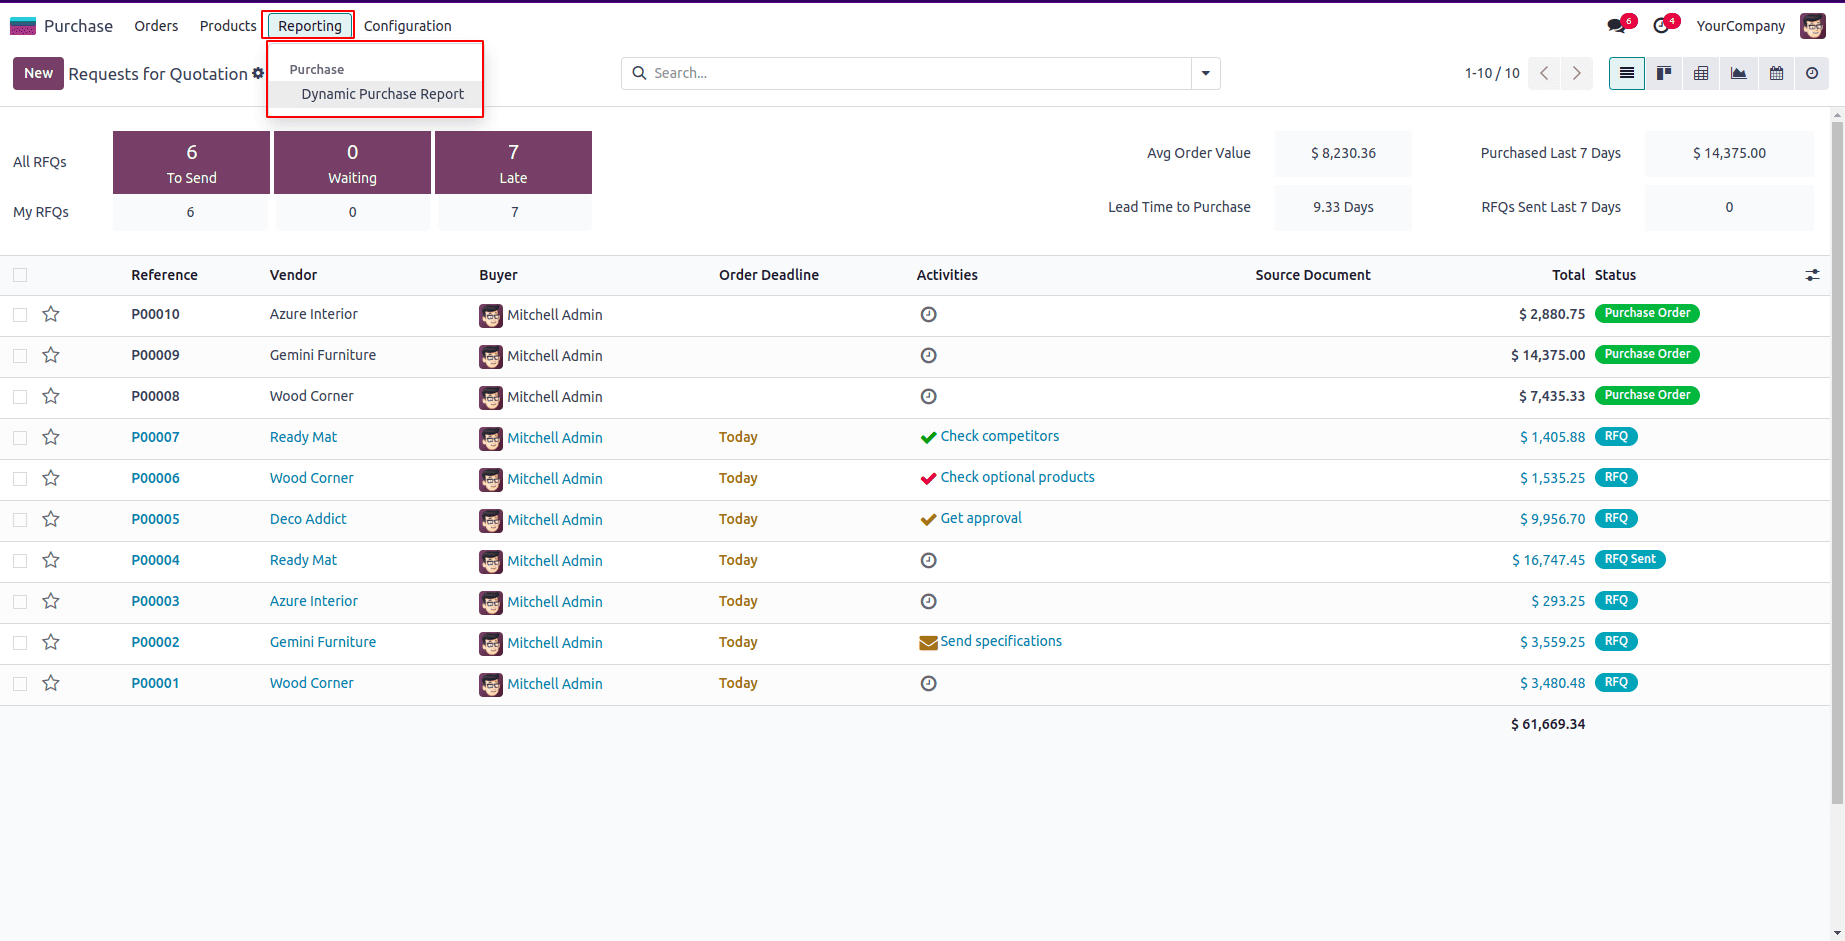Filter by Waiting RFQs card
Image resolution: width=1845 pixels, height=941 pixels.
pos(352,162)
